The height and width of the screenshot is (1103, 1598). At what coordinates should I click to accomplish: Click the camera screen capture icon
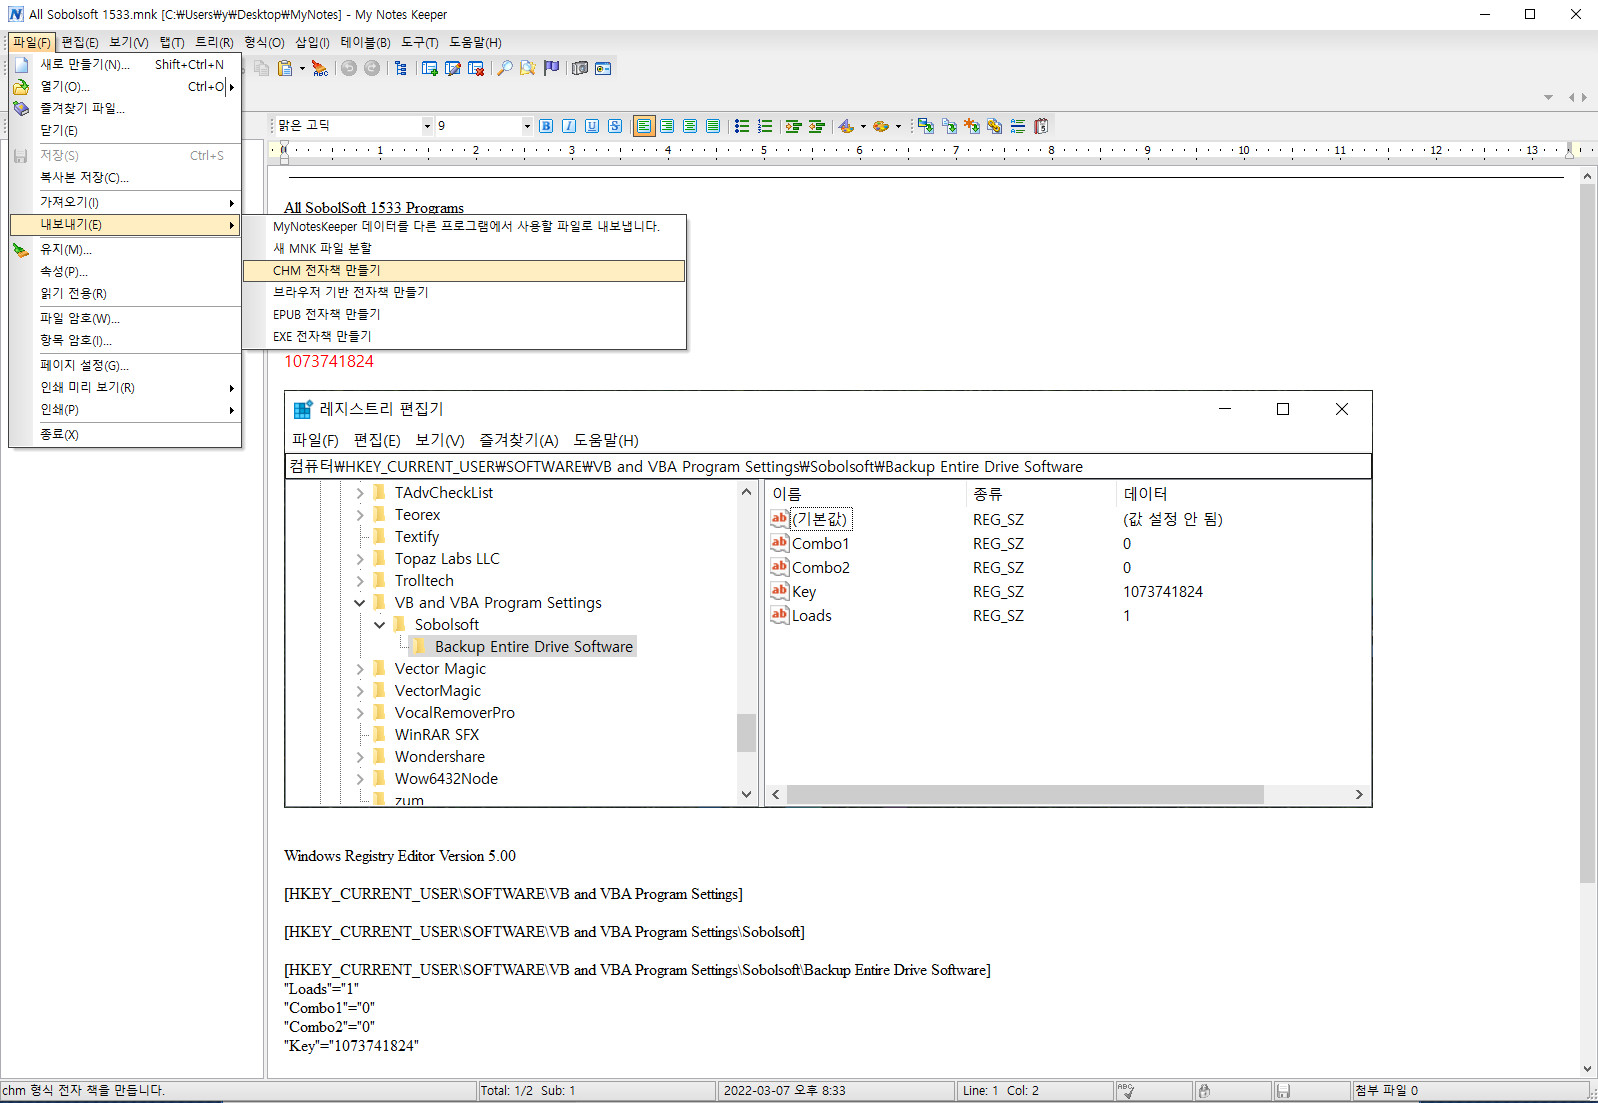coord(580,68)
